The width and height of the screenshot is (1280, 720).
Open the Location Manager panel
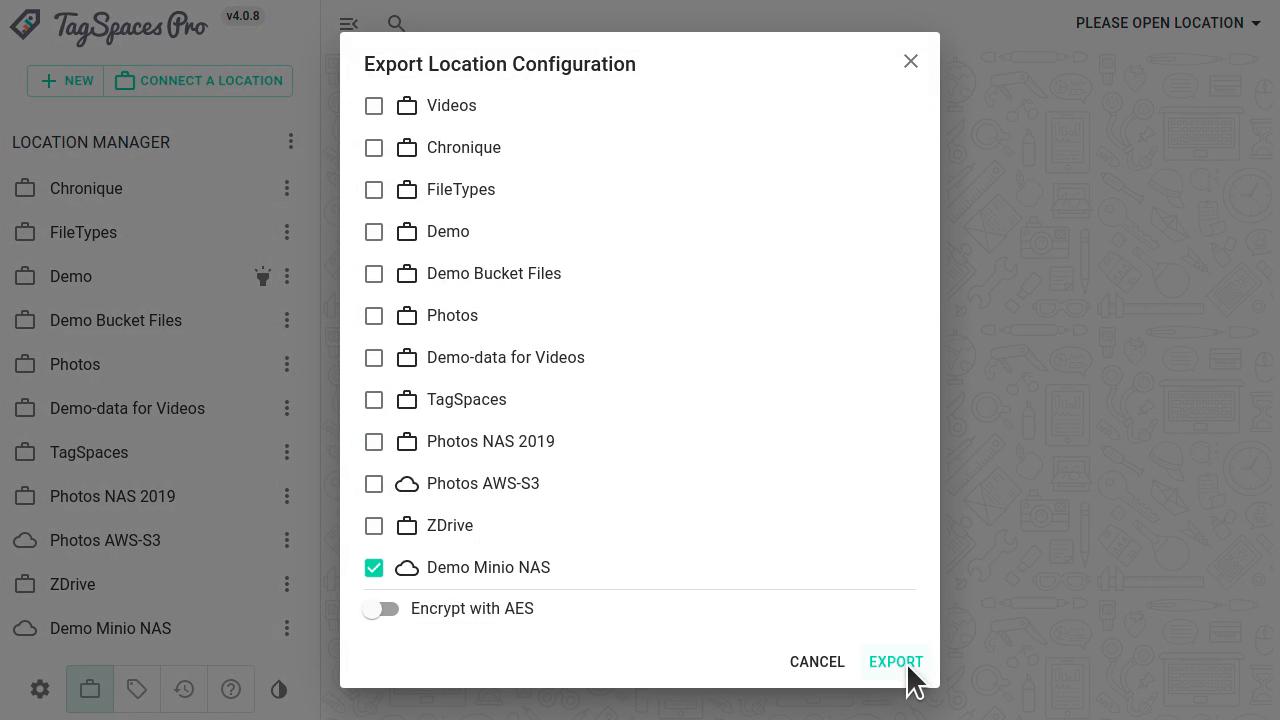(89, 689)
